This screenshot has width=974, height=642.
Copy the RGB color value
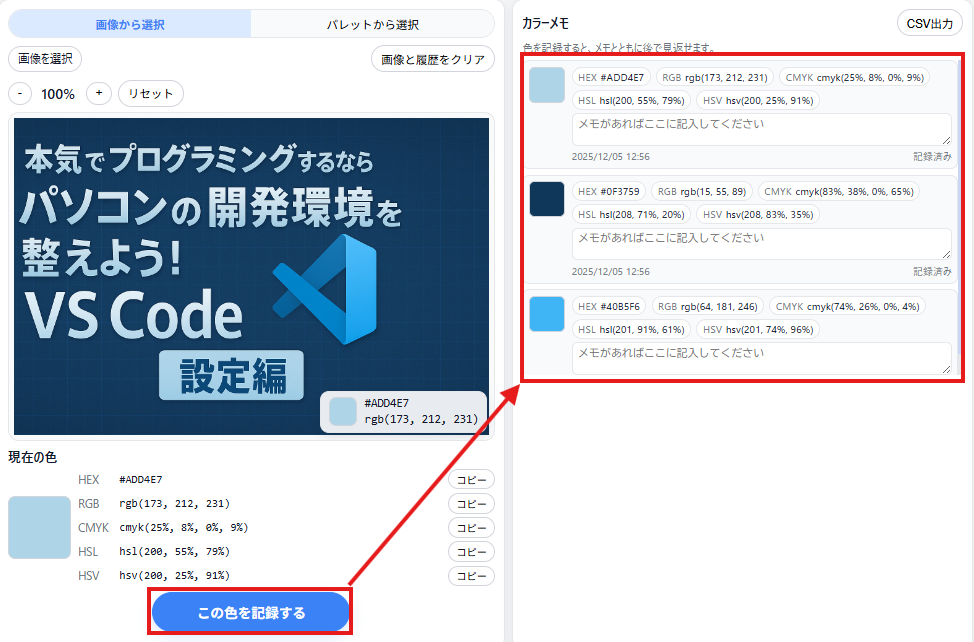coord(470,504)
